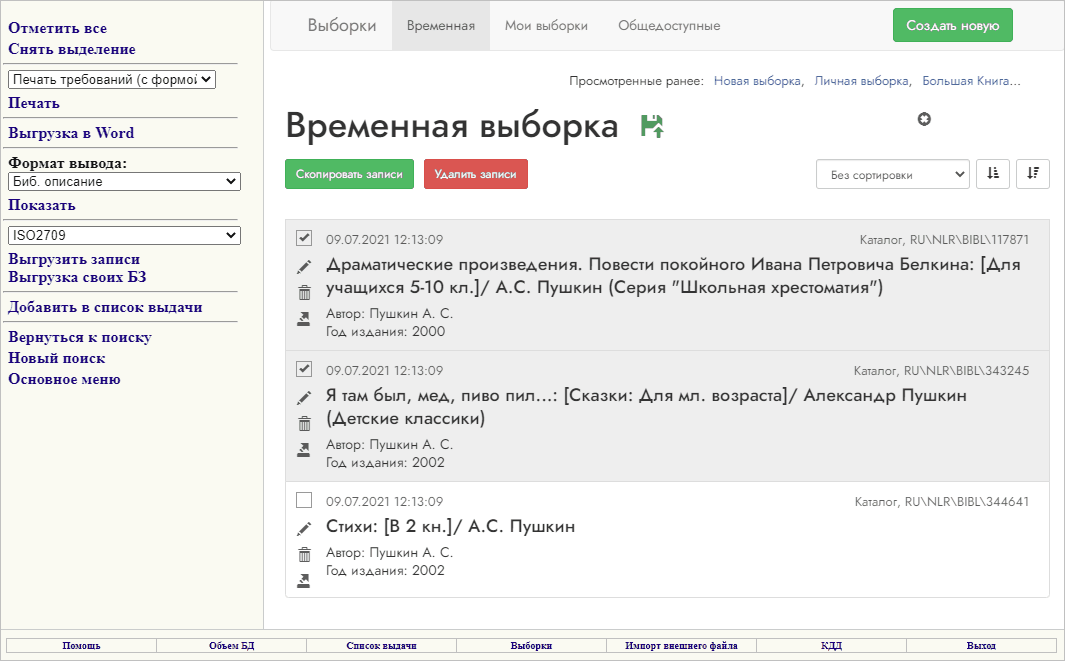1065x661 pixels.
Task: Click the Драматические произведения record title
Action: (673, 276)
